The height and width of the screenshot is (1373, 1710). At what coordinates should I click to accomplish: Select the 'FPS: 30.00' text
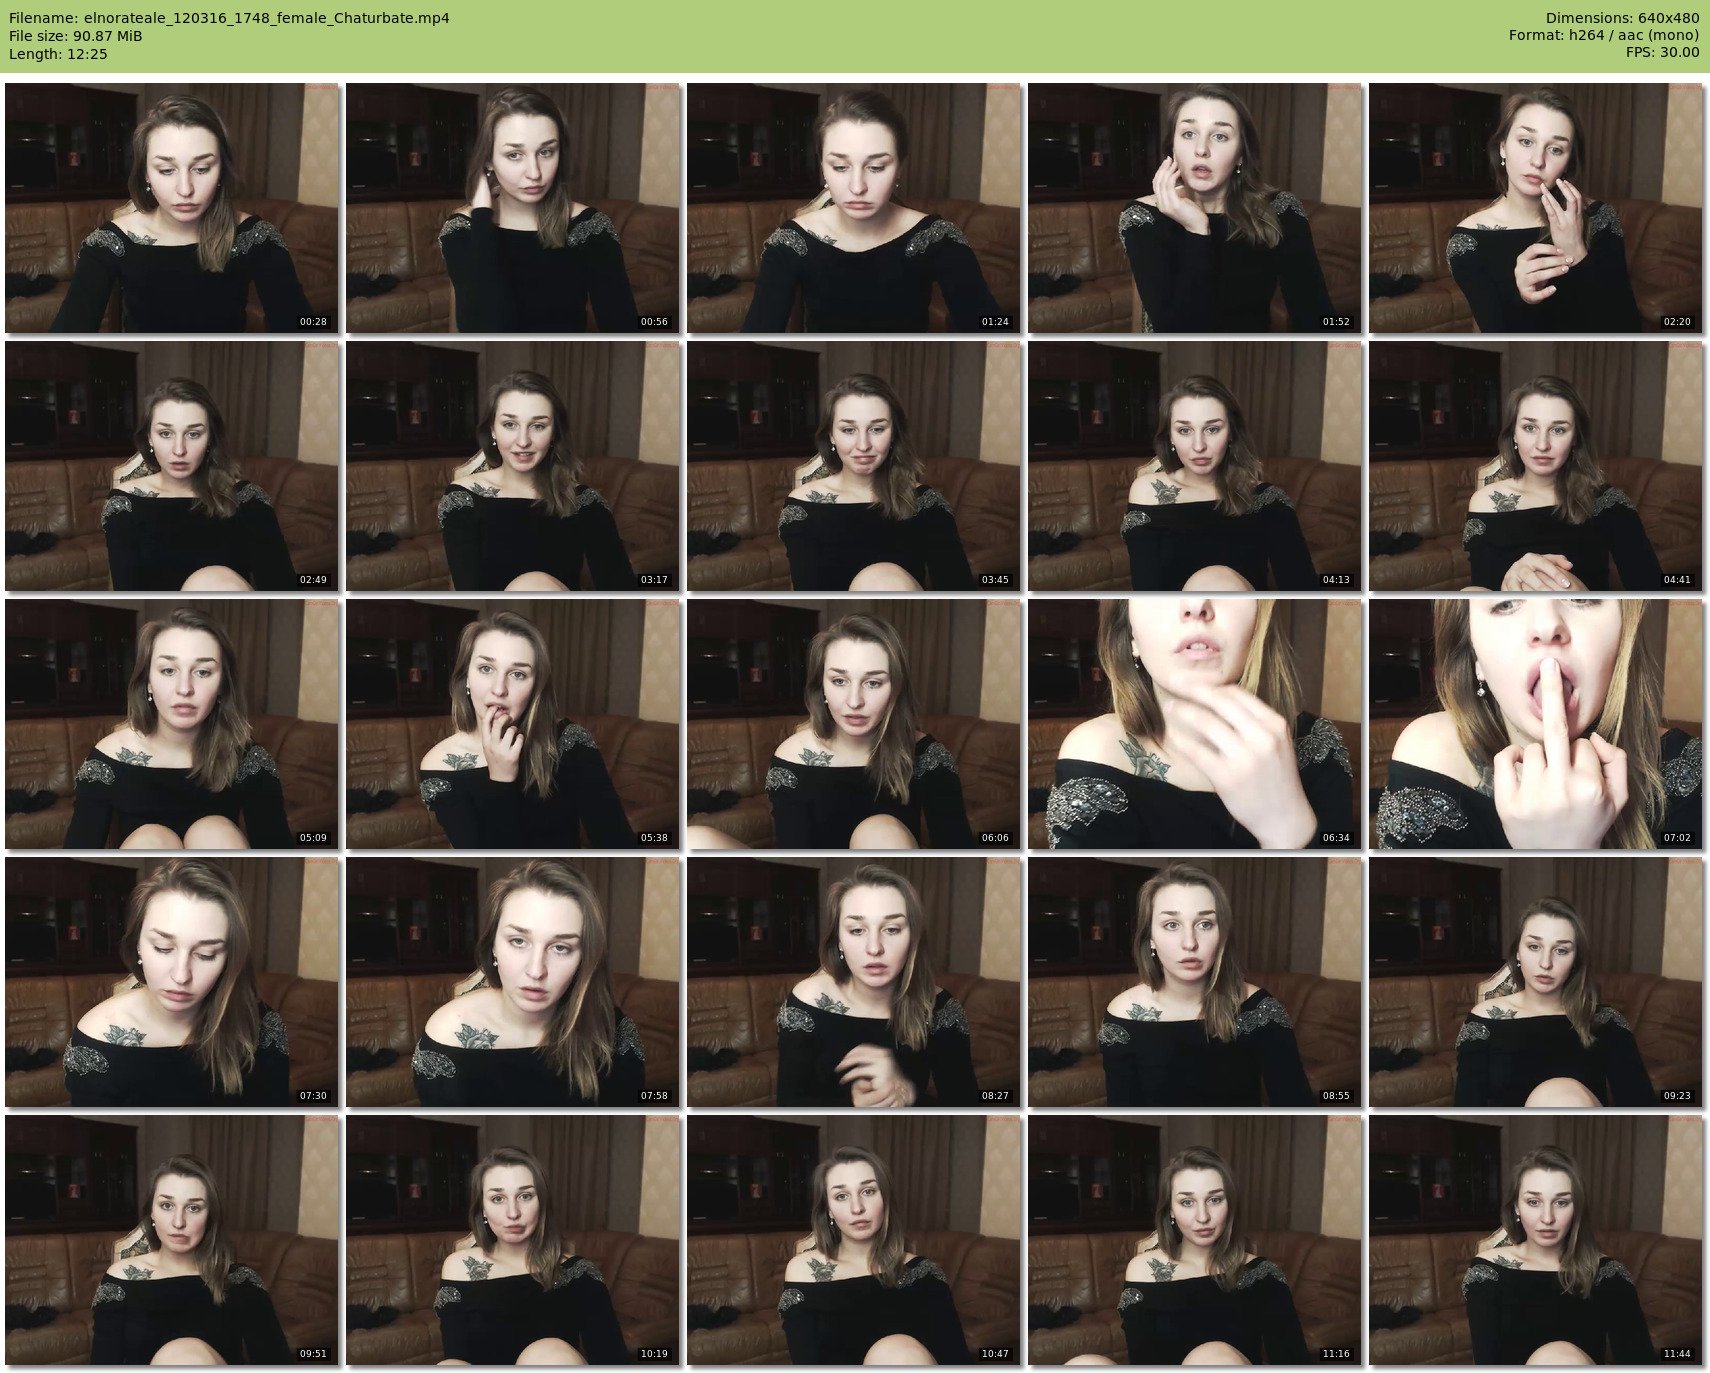(1662, 53)
